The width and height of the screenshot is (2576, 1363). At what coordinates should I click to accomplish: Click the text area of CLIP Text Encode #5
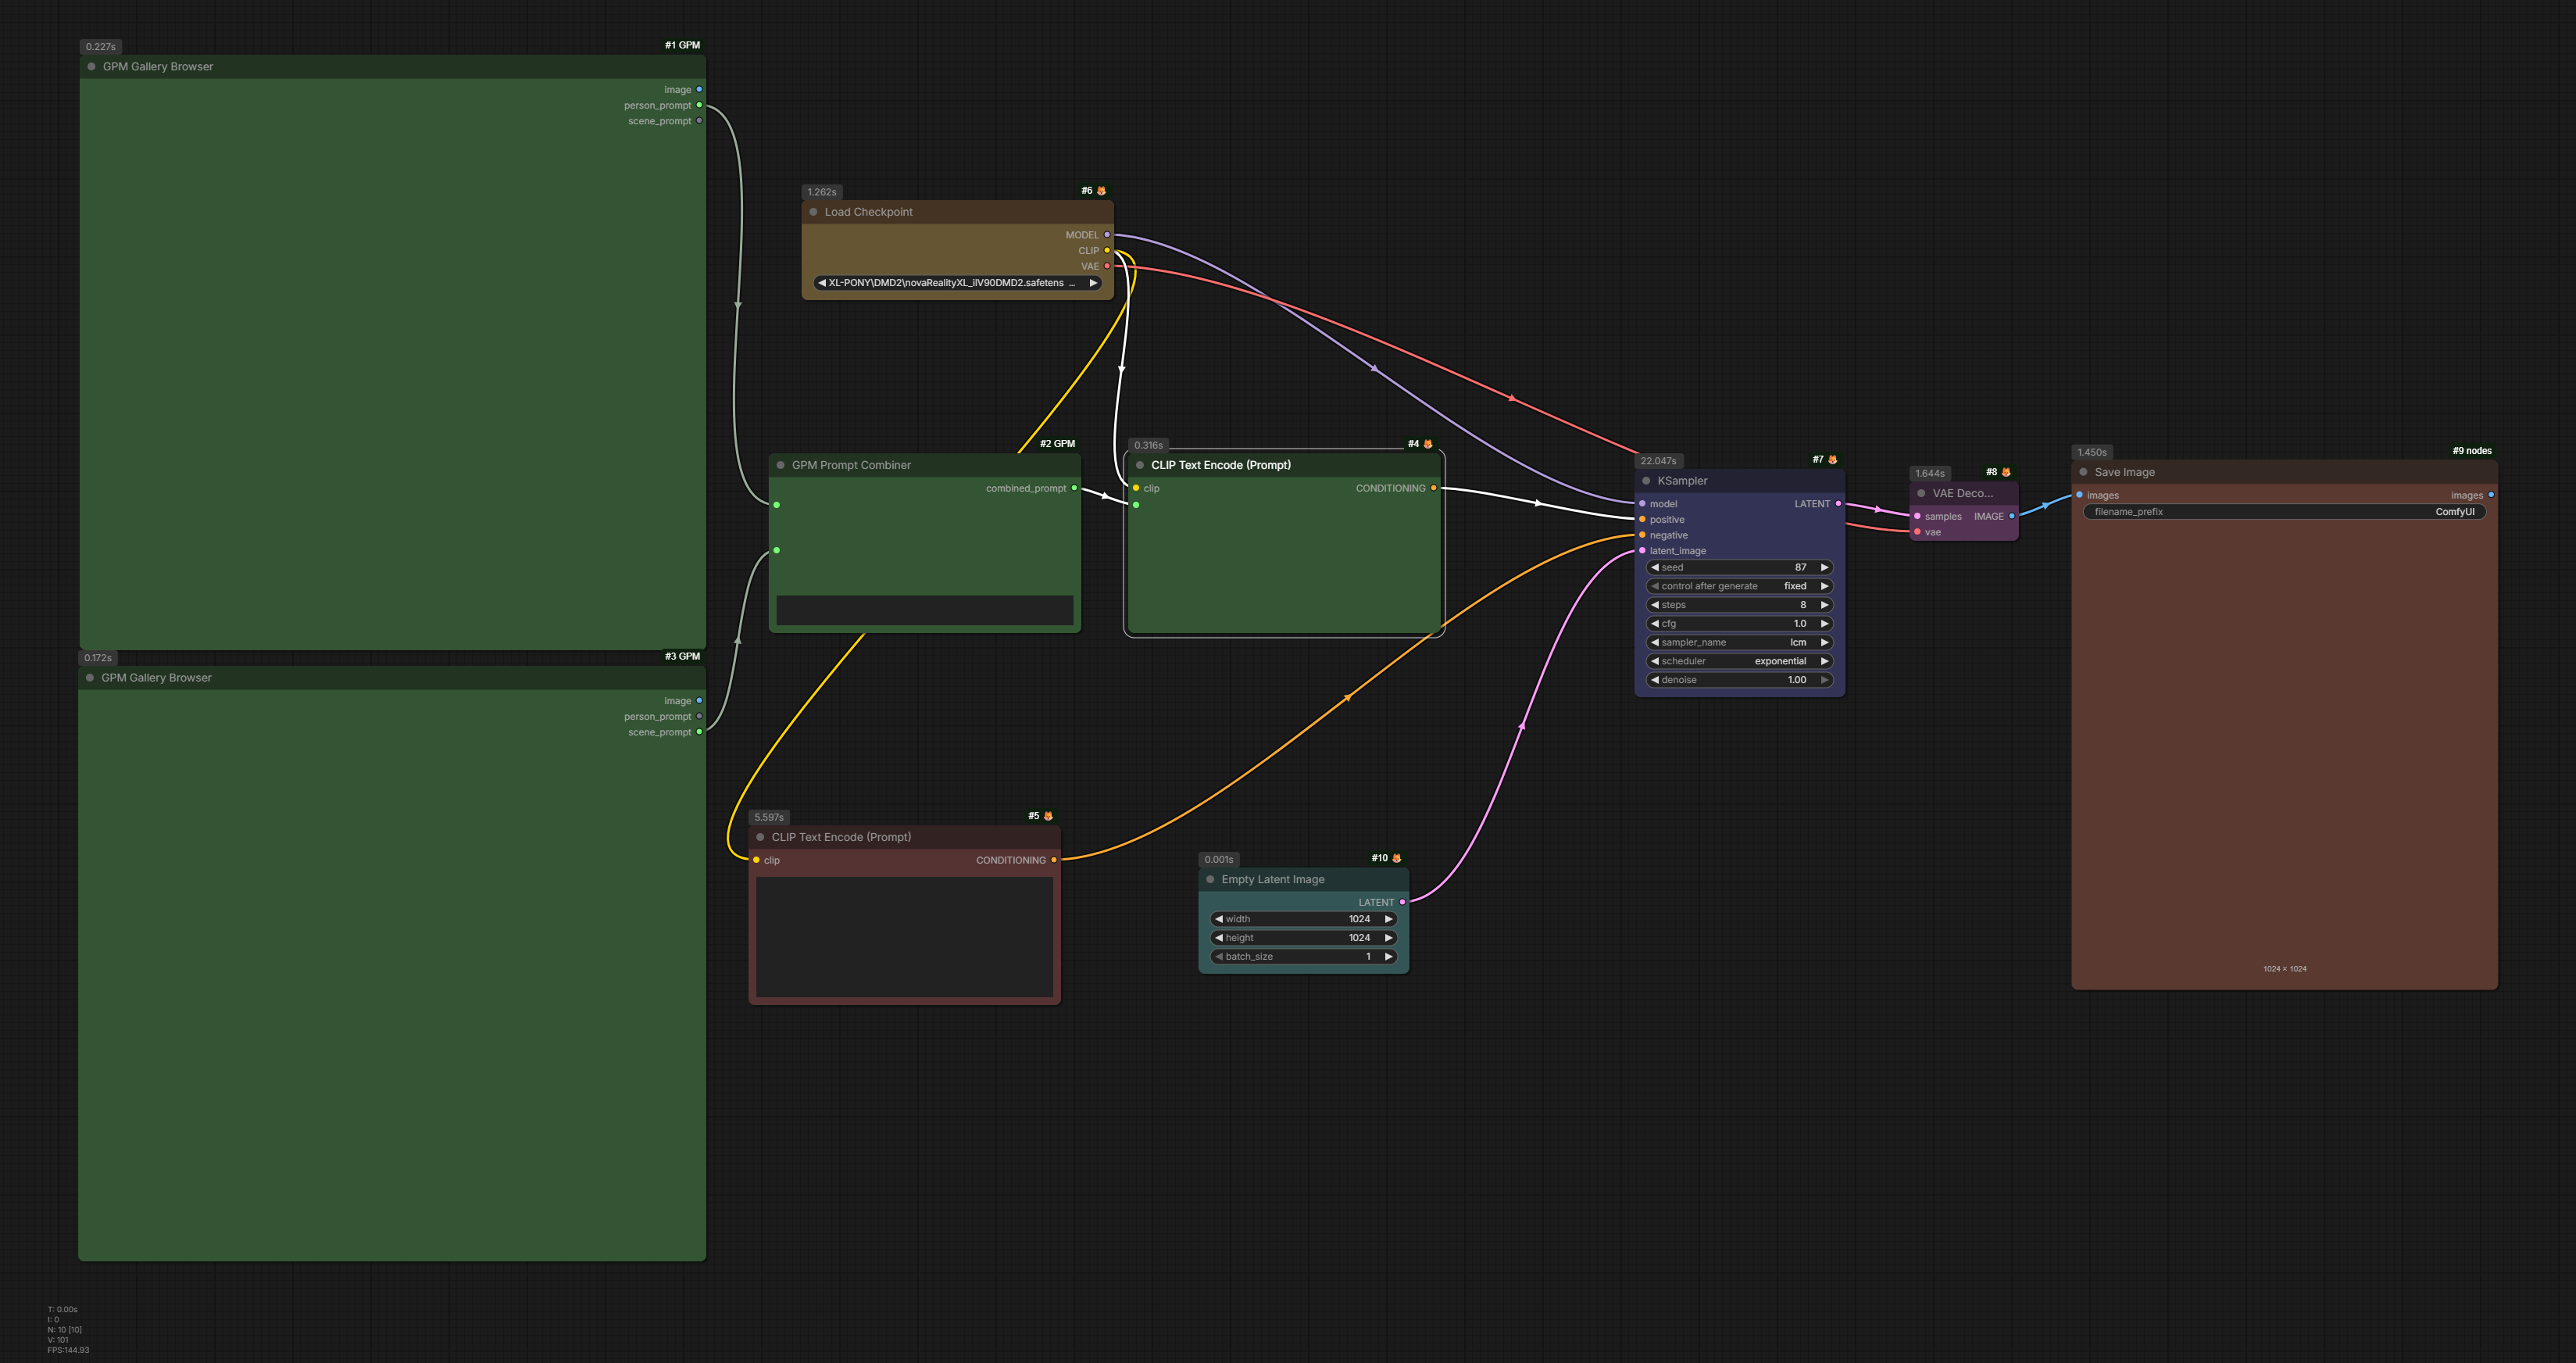coord(904,937)
